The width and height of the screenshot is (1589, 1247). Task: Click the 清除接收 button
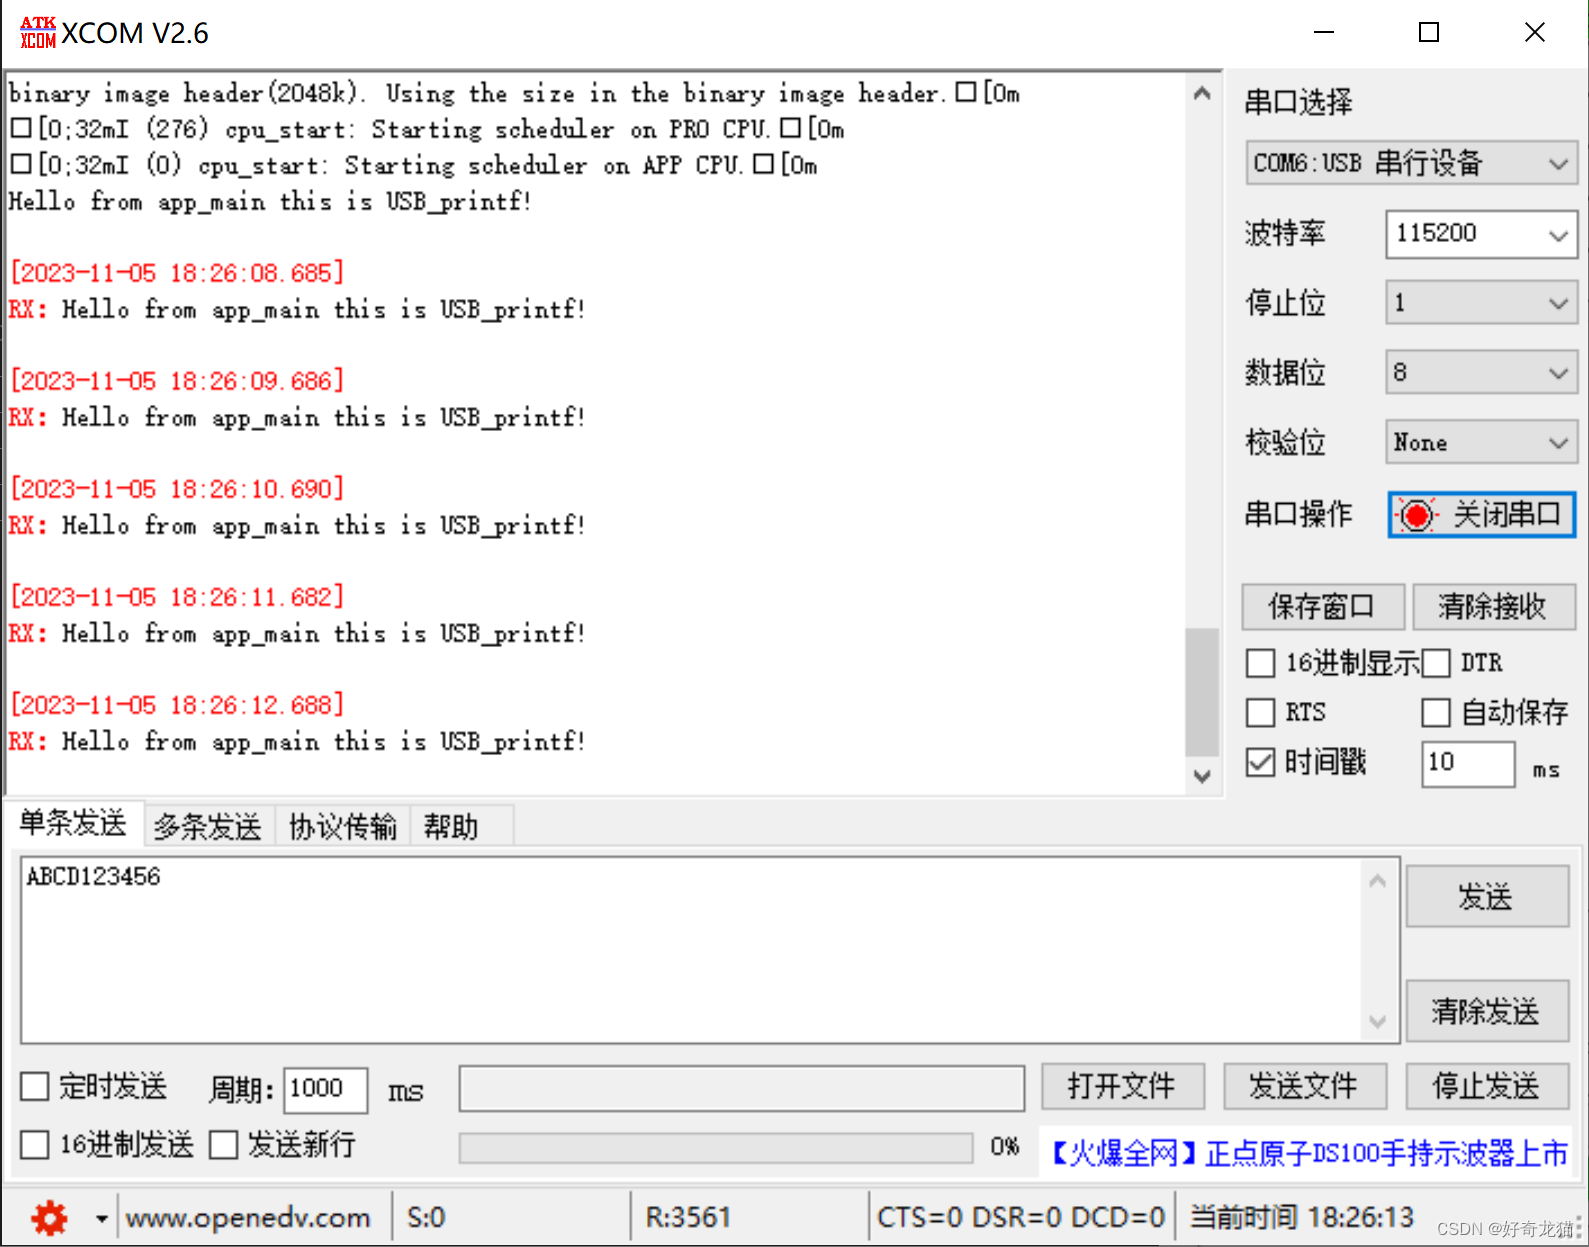[x=1493, y=607]
